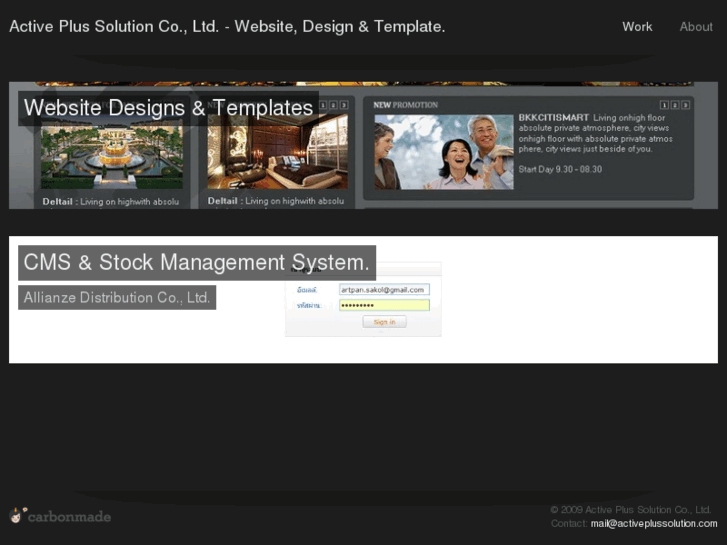Click the Active Plus Solution site title

click(227, 26)
